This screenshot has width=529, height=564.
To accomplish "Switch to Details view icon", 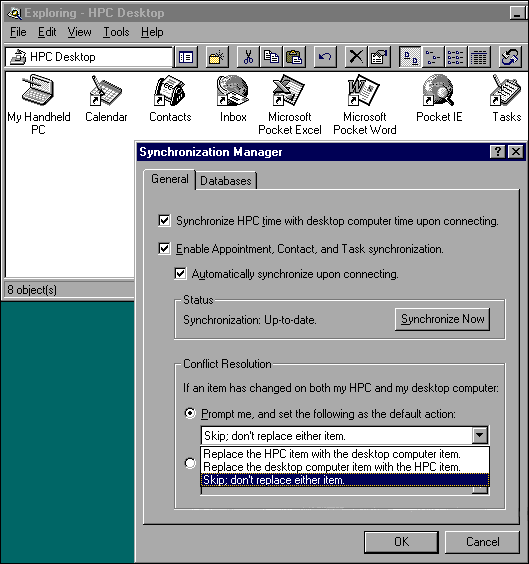I will pyautogui.click(x=479, y=57).
